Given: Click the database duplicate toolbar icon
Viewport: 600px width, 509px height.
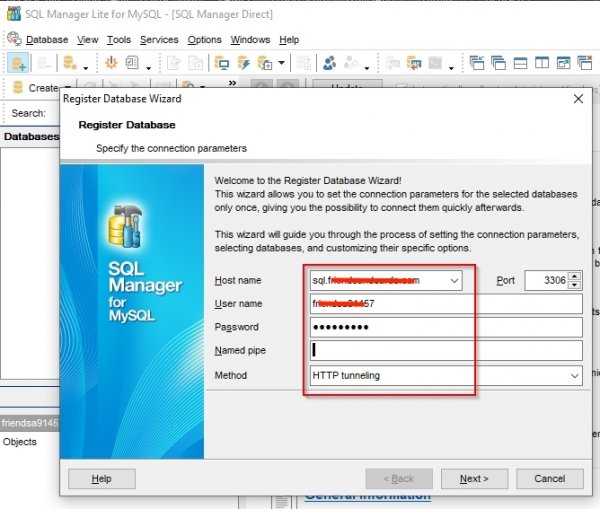Looking at the screenshot, I should pyautogui.click(x=265, y=63).
